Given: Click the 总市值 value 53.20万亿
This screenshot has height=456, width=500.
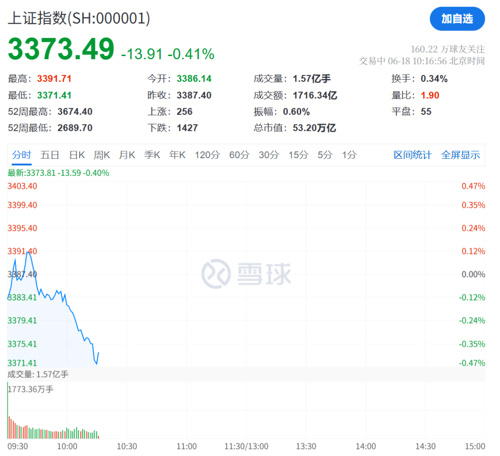Looking at the screenshot, I should tap(314, 128).
